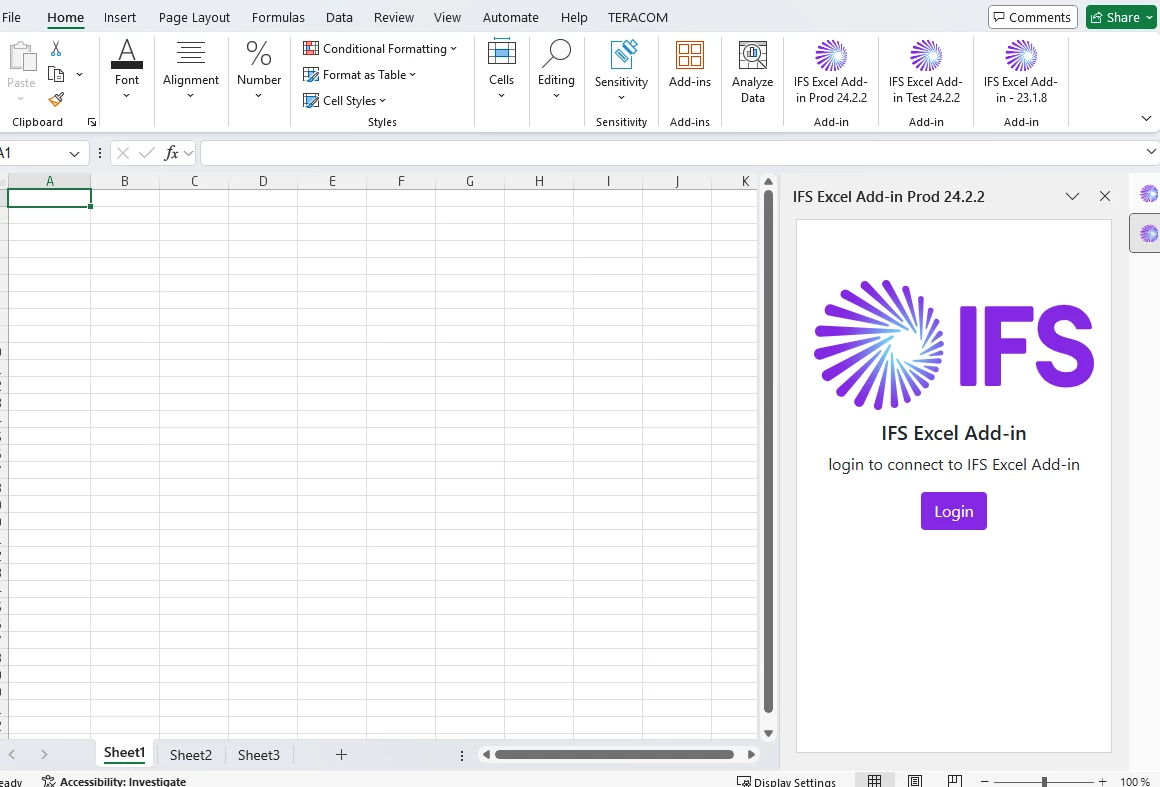Image resolution: width=1160 pixels, height=787 pixels.
Task: Open IFS Excel Add-in Test 24.2.2 ribbon button
Action: tap(925, 72)
